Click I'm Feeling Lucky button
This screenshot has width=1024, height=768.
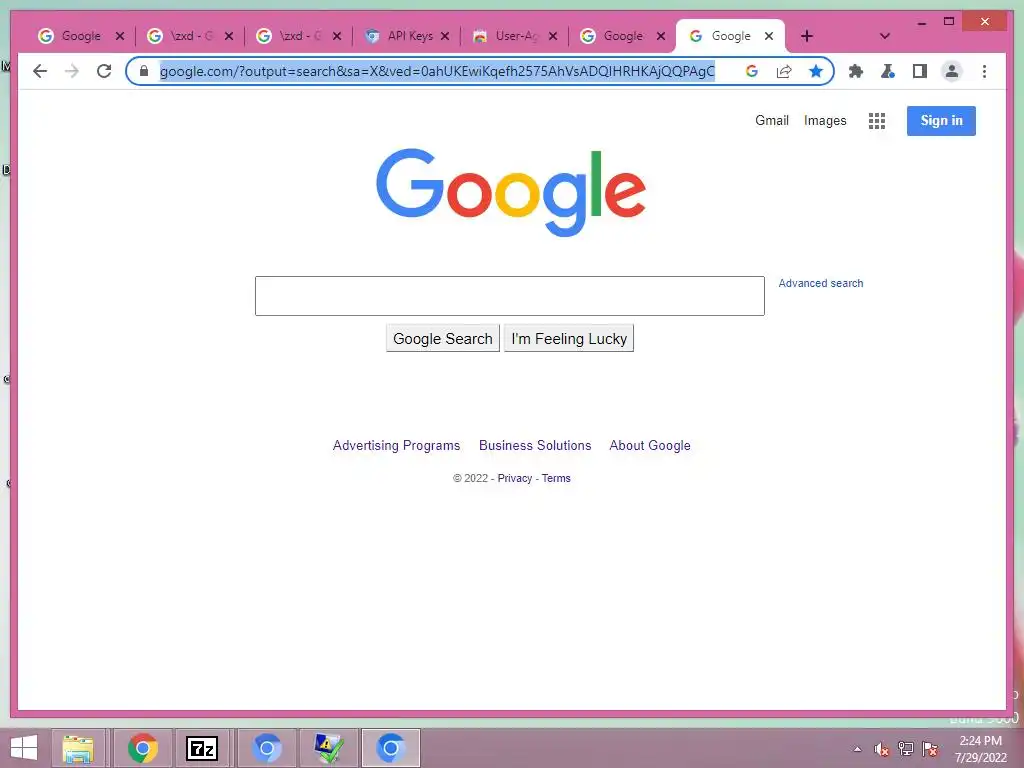point(569,338)
